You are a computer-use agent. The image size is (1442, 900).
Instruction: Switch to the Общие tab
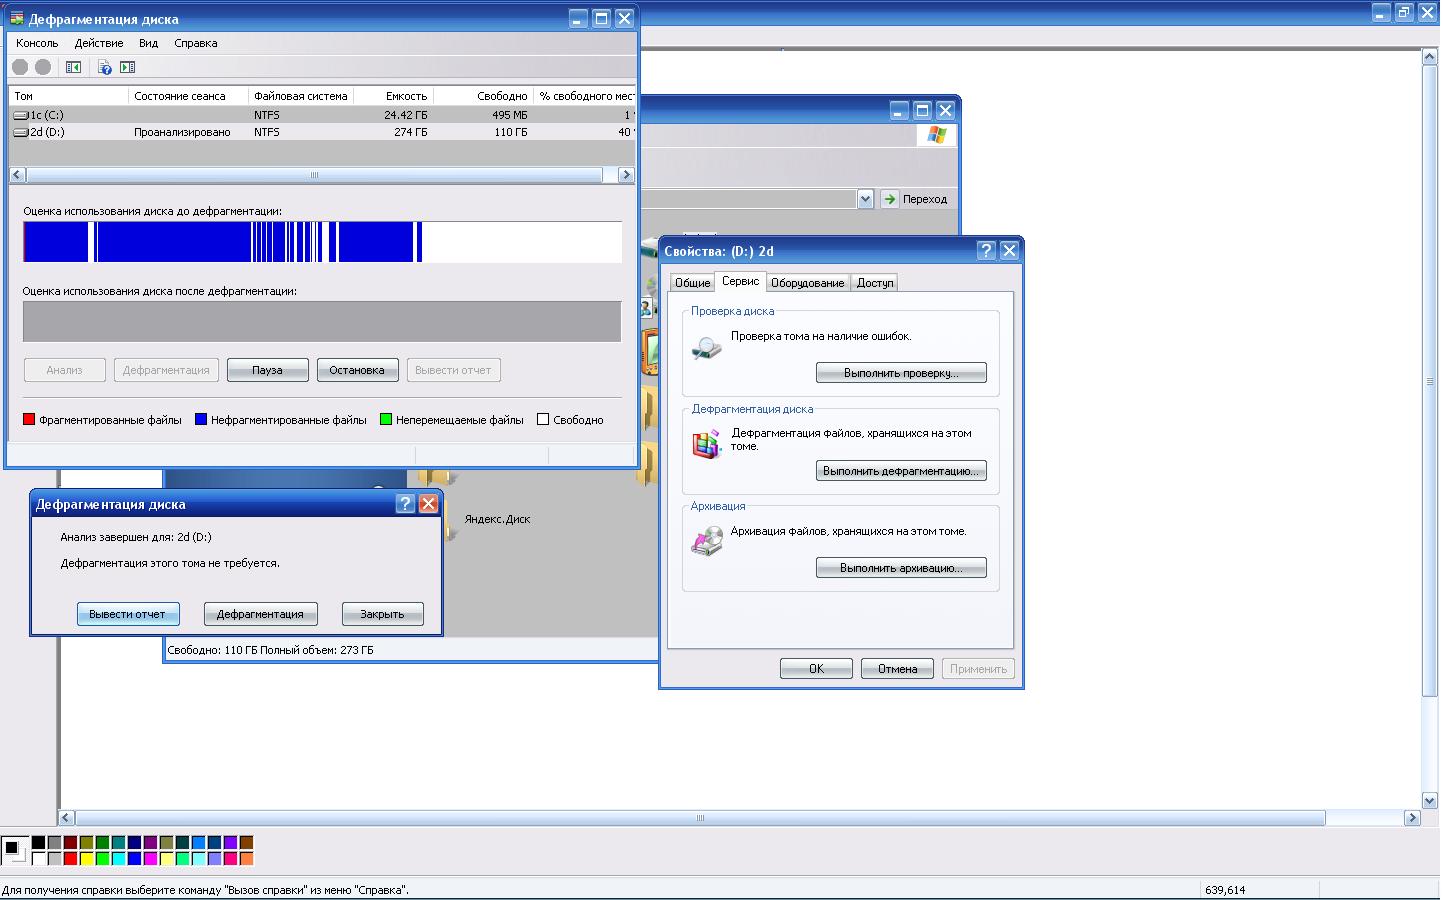[x=692, y=283]
